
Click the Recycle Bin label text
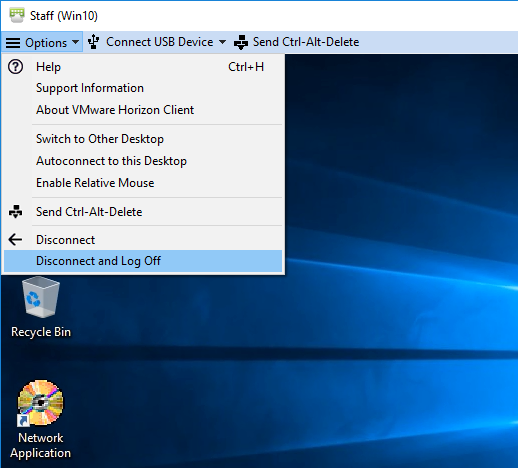[x=41, y=332]
